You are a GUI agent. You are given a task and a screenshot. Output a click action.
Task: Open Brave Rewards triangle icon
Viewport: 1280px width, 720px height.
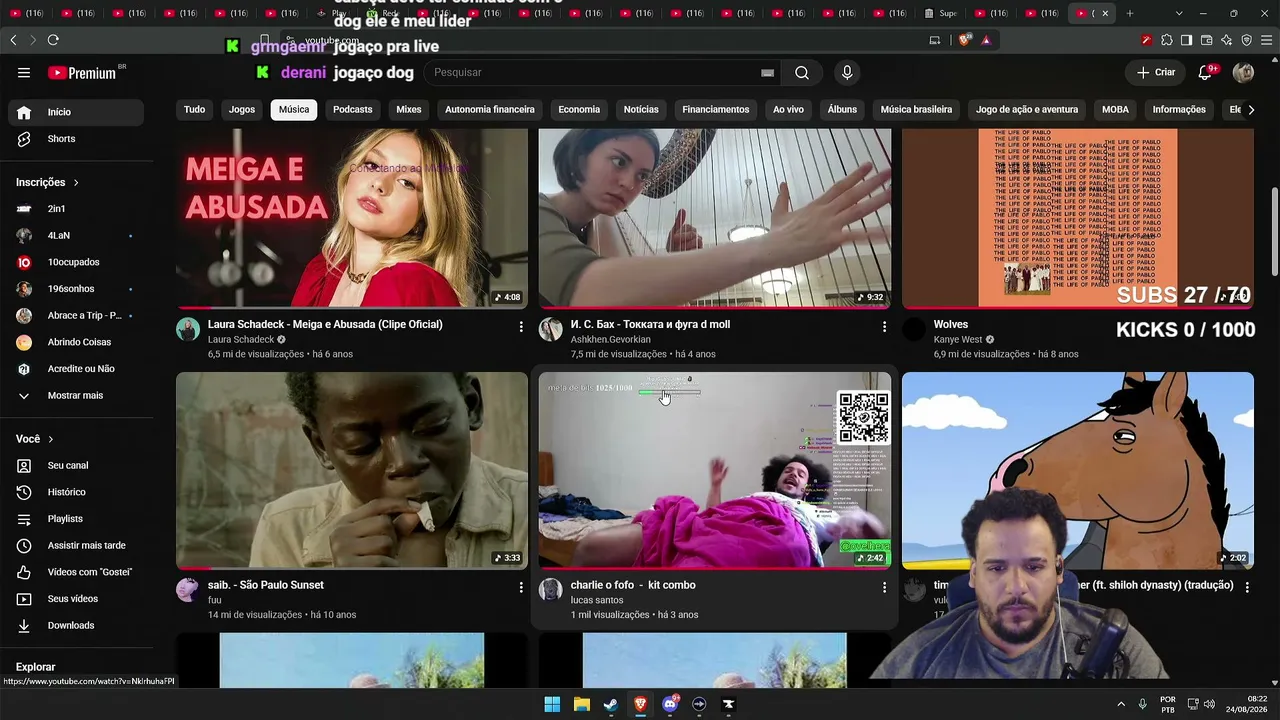tap(986, 40)
